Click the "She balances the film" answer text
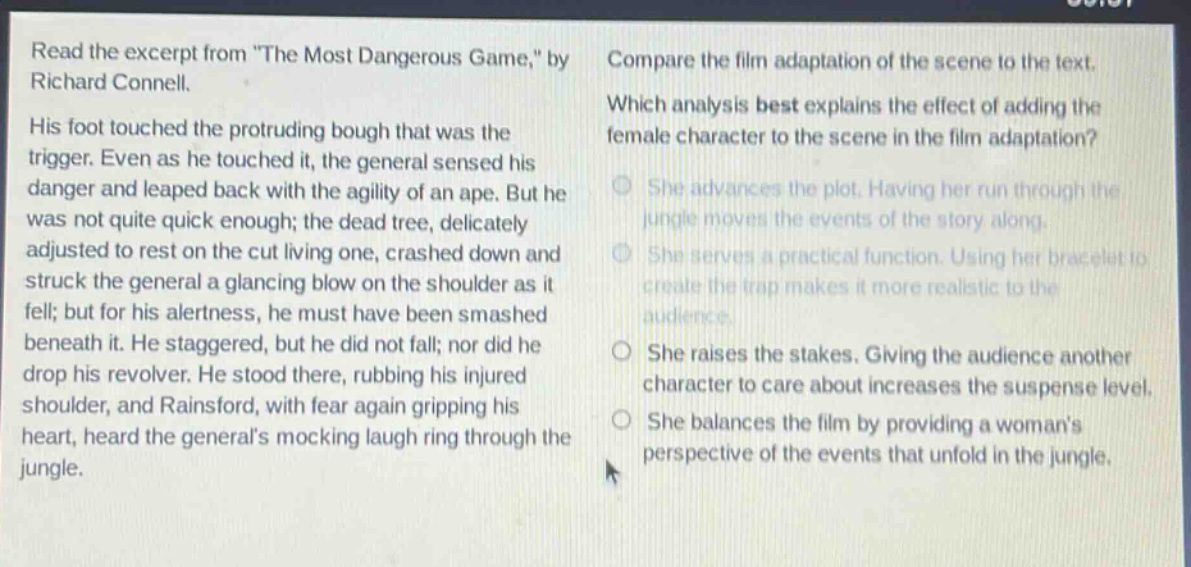The width and height of the screenshot is (1191, 567). (878, 437)
